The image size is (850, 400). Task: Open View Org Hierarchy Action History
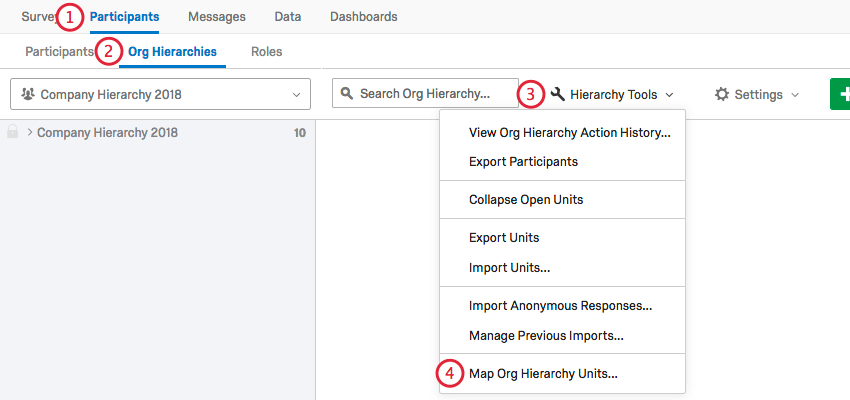pos(569,132)
